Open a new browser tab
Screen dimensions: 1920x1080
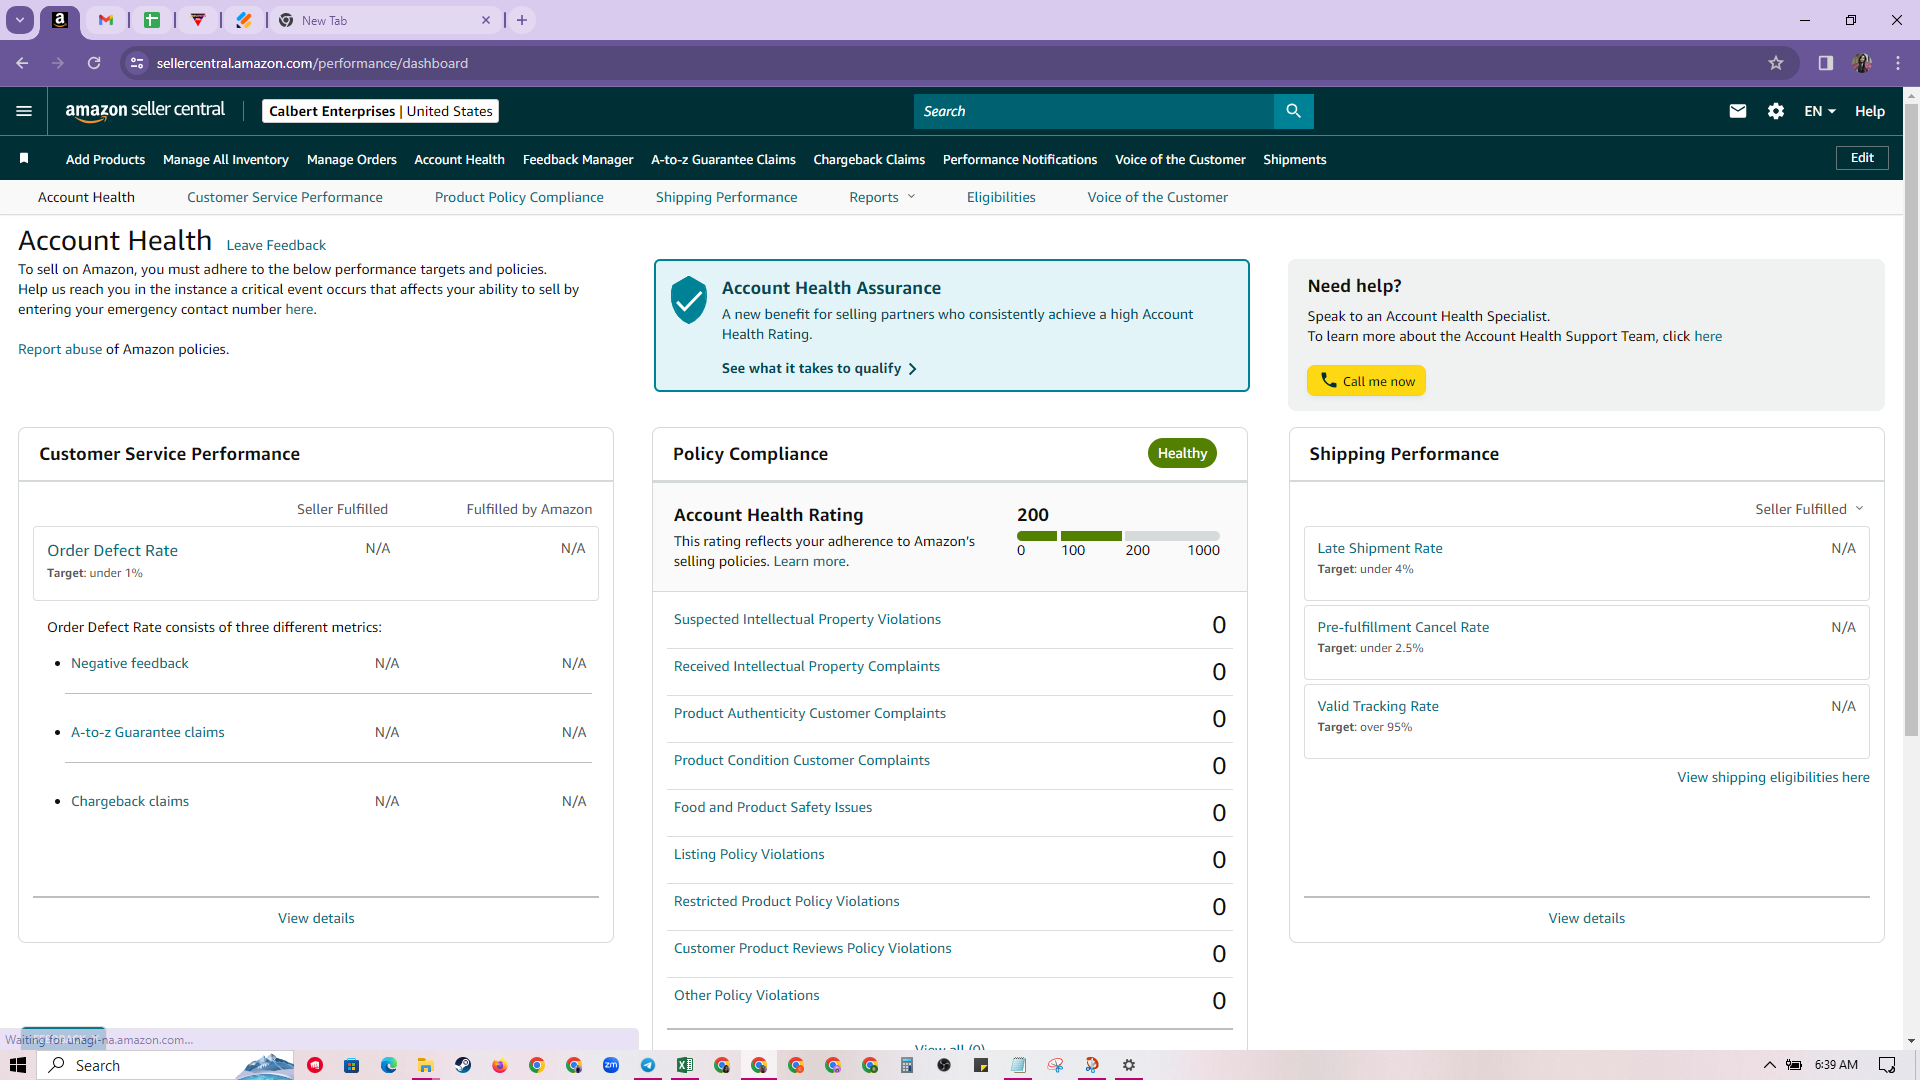tap(522, 20)
